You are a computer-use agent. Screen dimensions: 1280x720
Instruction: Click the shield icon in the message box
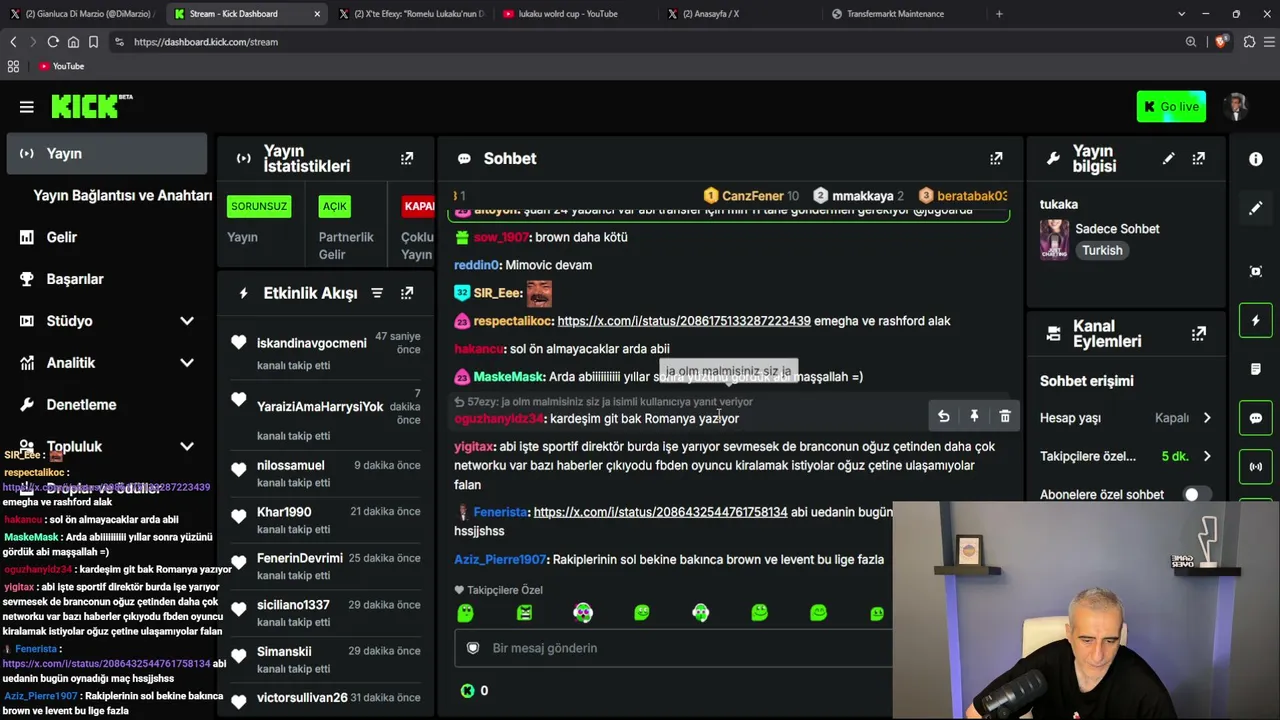(473, 648)
